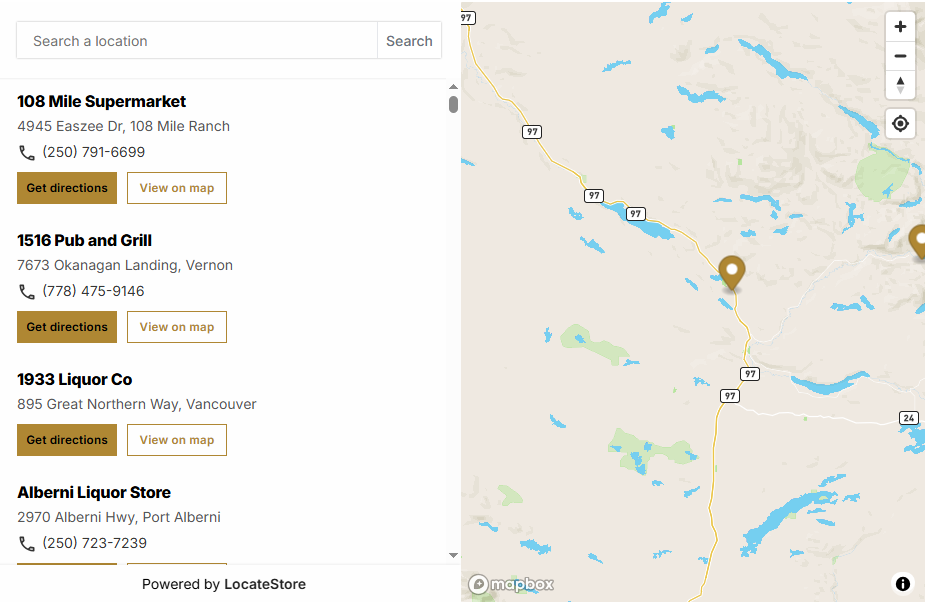The image size is (925, 604).
Task: View 1933 Liquor Co on map
Action: [177, 440]
